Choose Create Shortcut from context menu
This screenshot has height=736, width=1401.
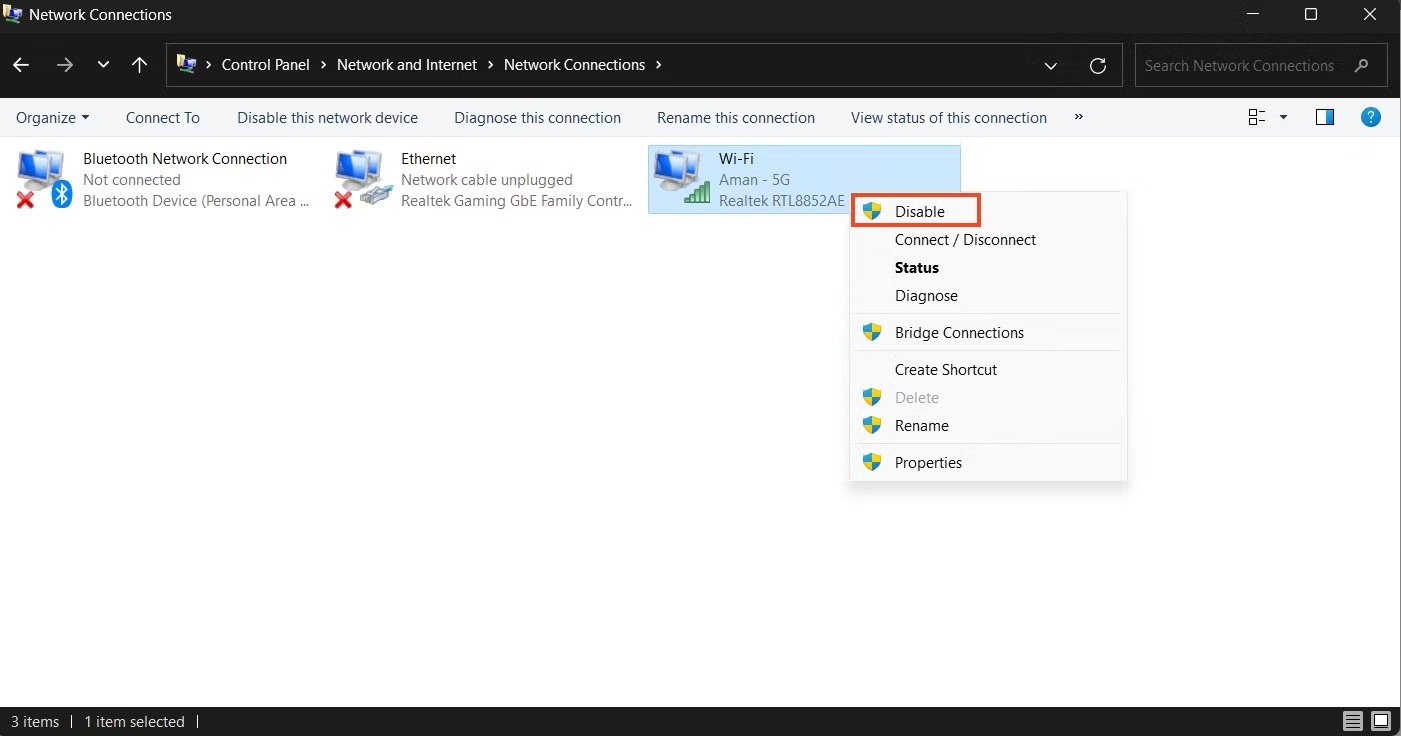click(988, 370)
